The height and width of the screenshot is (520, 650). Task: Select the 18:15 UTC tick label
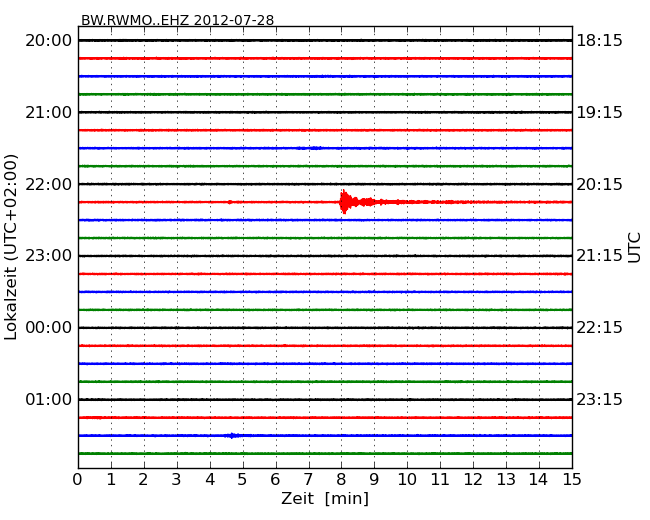point(599,41)
